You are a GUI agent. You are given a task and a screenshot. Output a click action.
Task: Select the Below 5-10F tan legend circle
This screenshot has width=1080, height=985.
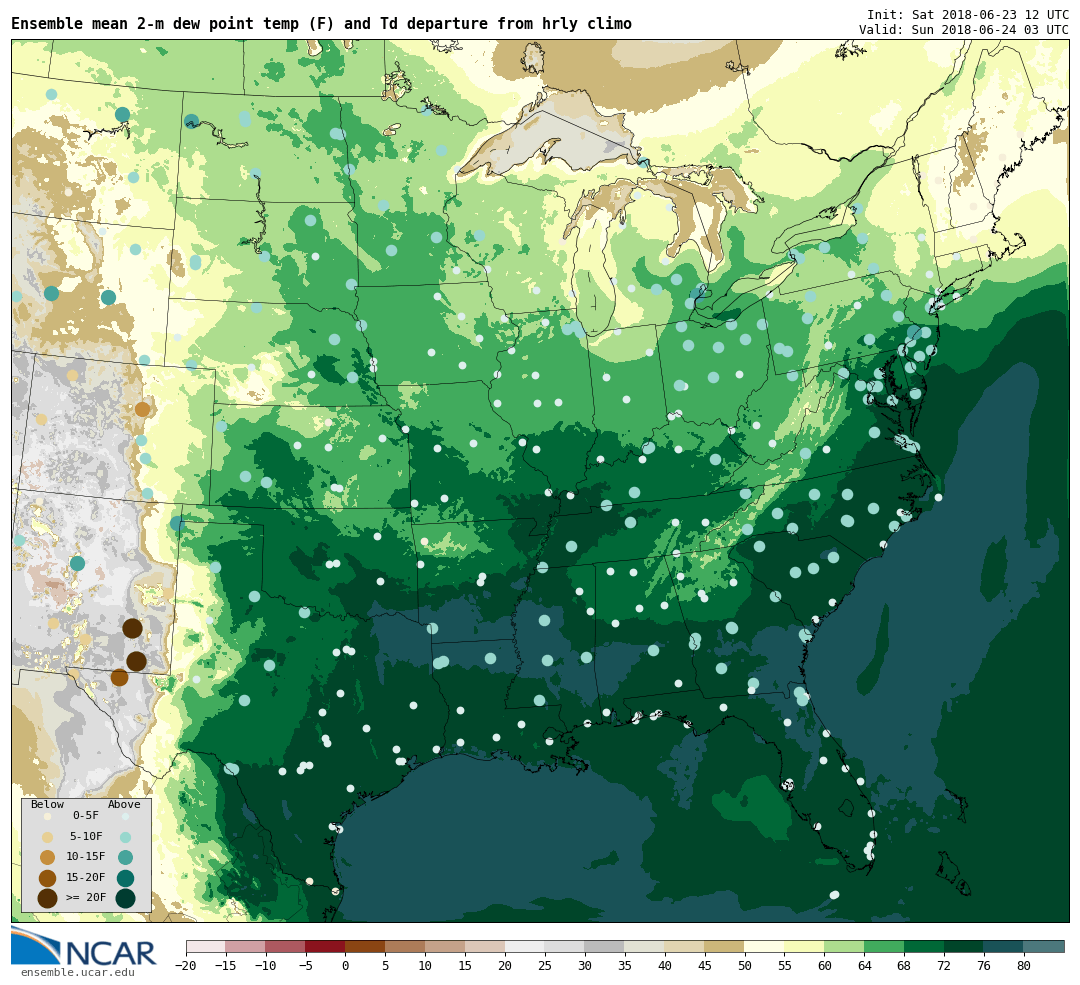coord(48,837)
